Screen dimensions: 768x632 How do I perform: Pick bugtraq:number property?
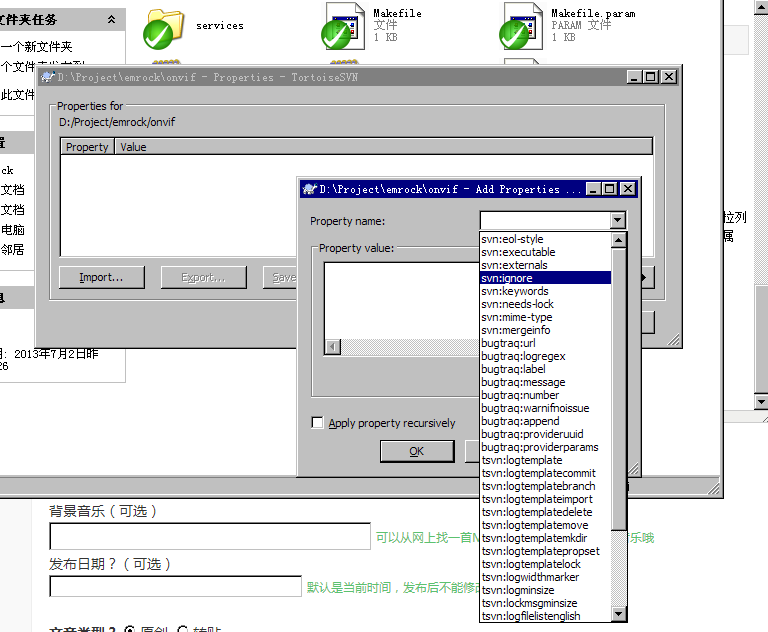[x=546, y=395]
